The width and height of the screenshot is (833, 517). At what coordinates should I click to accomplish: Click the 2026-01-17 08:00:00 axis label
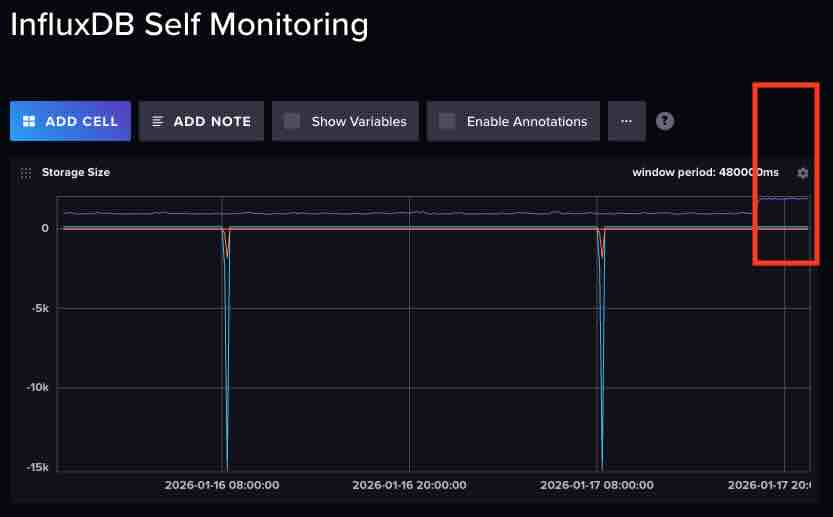(x=597, y=485)
